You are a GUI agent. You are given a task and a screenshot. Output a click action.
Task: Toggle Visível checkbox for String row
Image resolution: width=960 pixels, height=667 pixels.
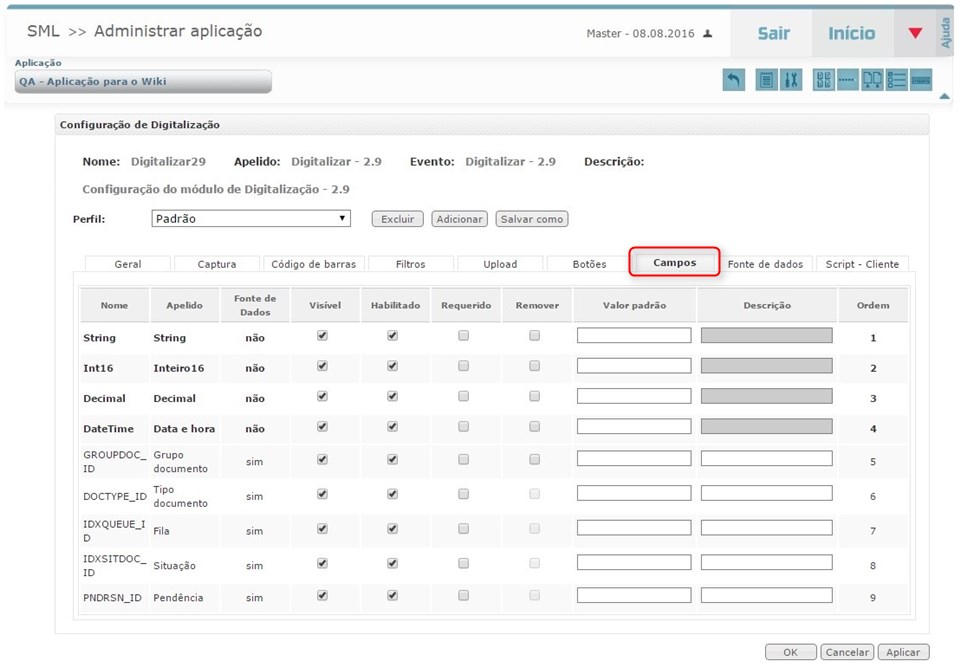pos(322,336)
